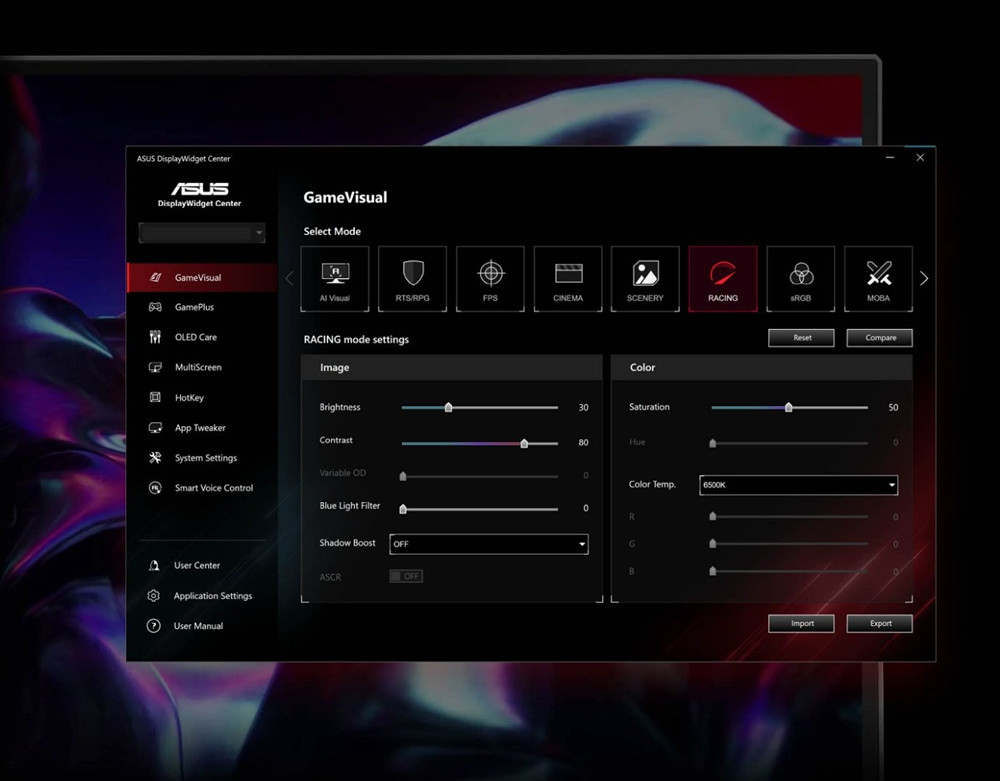Close the DisplayWidget Center window

coord(920,157)
